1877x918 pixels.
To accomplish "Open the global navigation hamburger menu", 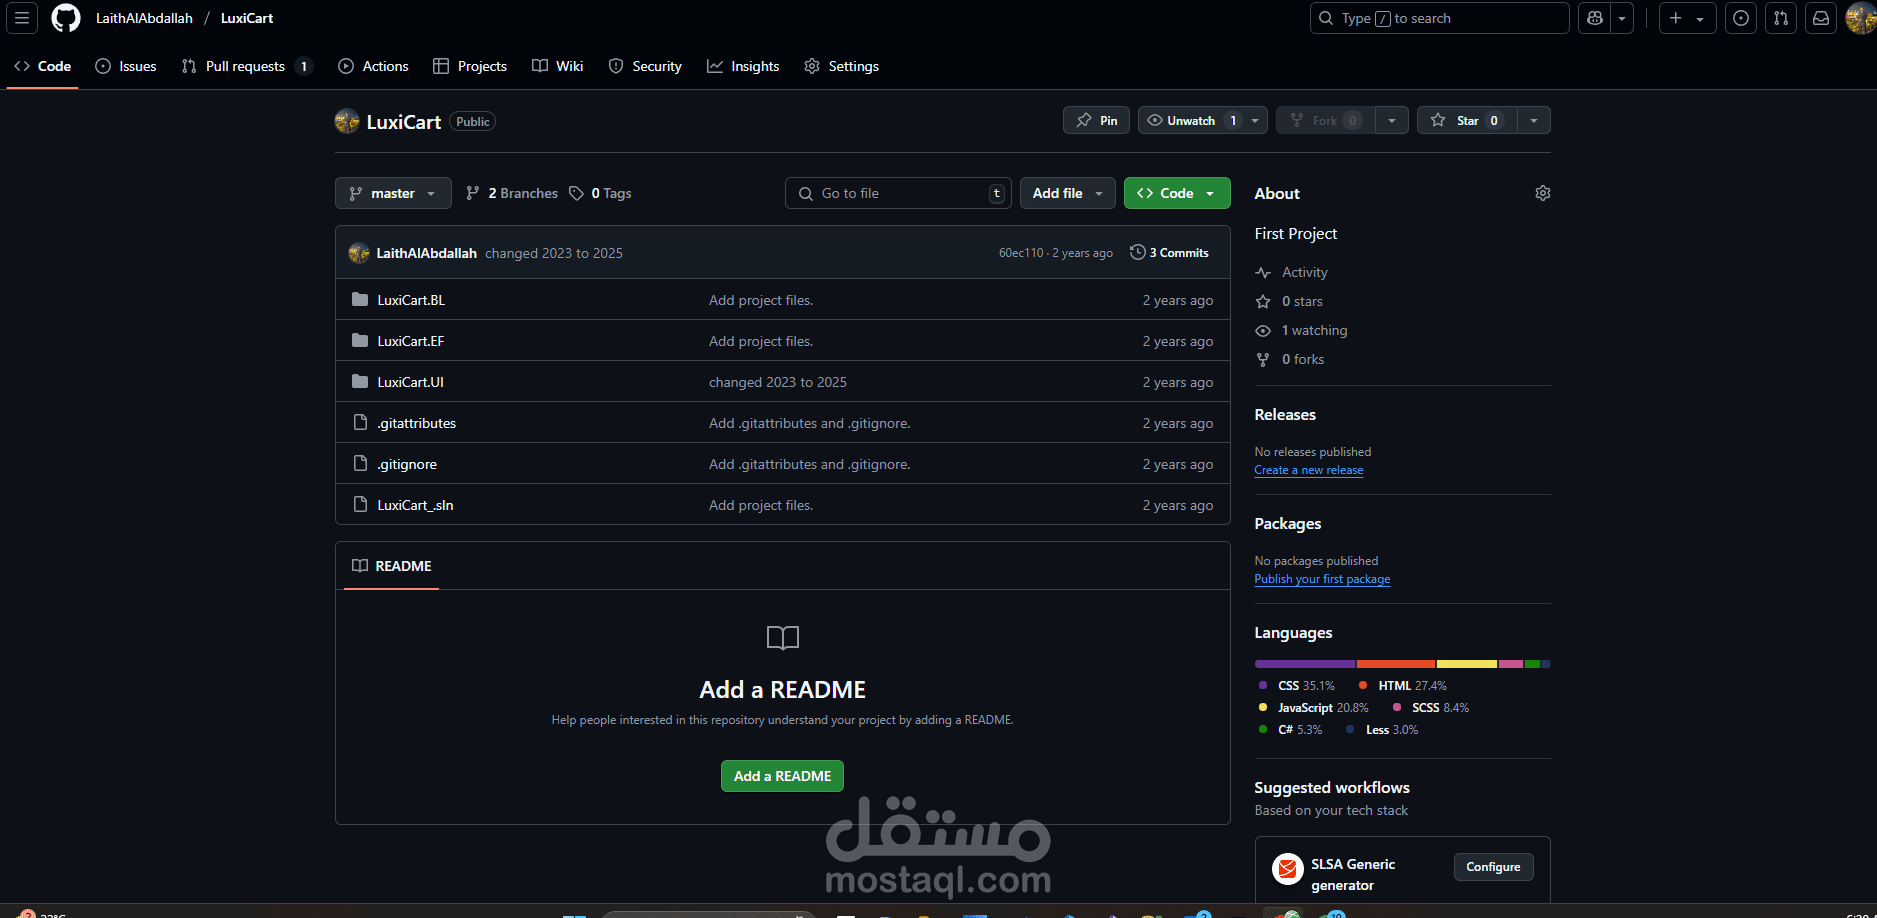I will click(22, 18).
